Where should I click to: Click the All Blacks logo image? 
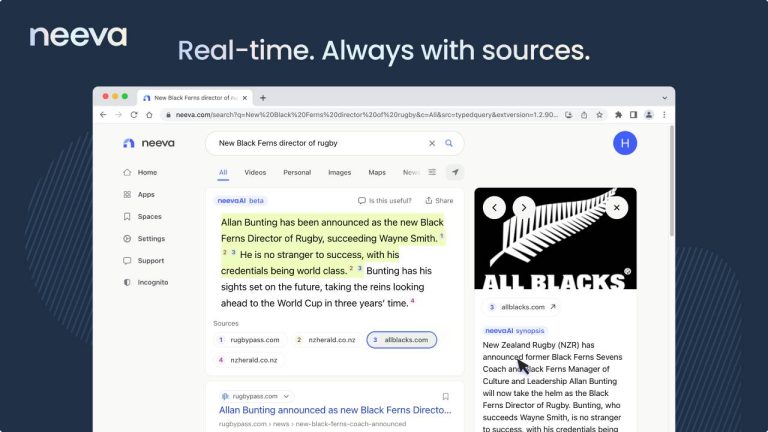pos(555,239)
